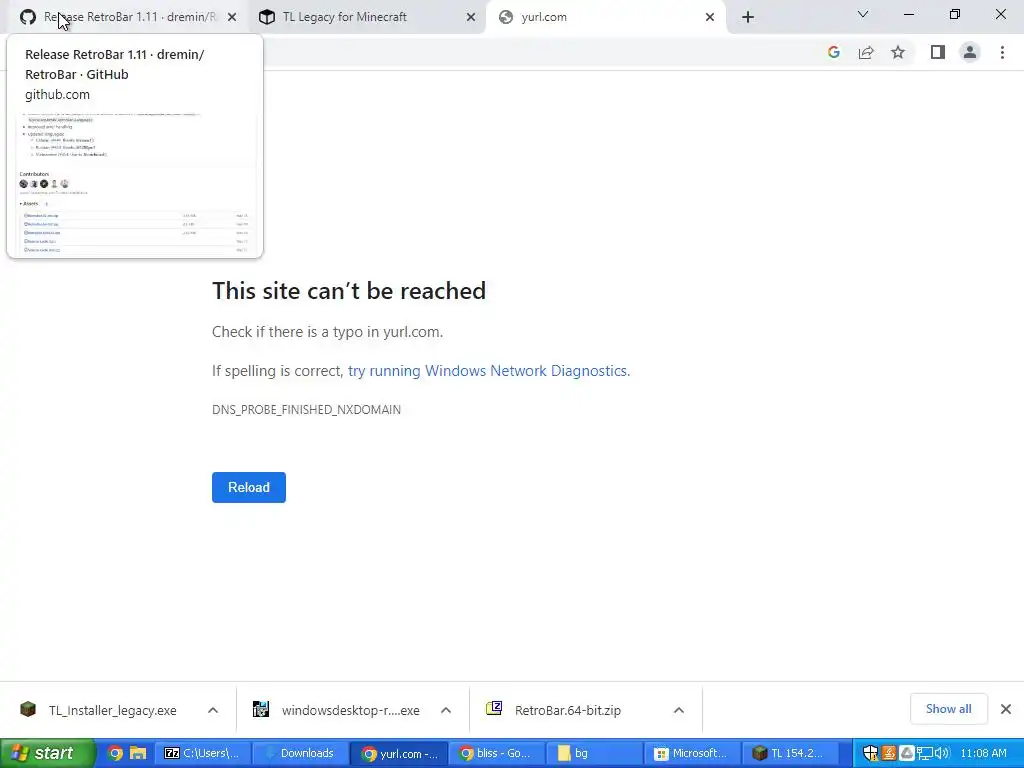Screen dimensions: 1024x768
Task: Open a new tab with plus button
Action: [x=748, y=18]
